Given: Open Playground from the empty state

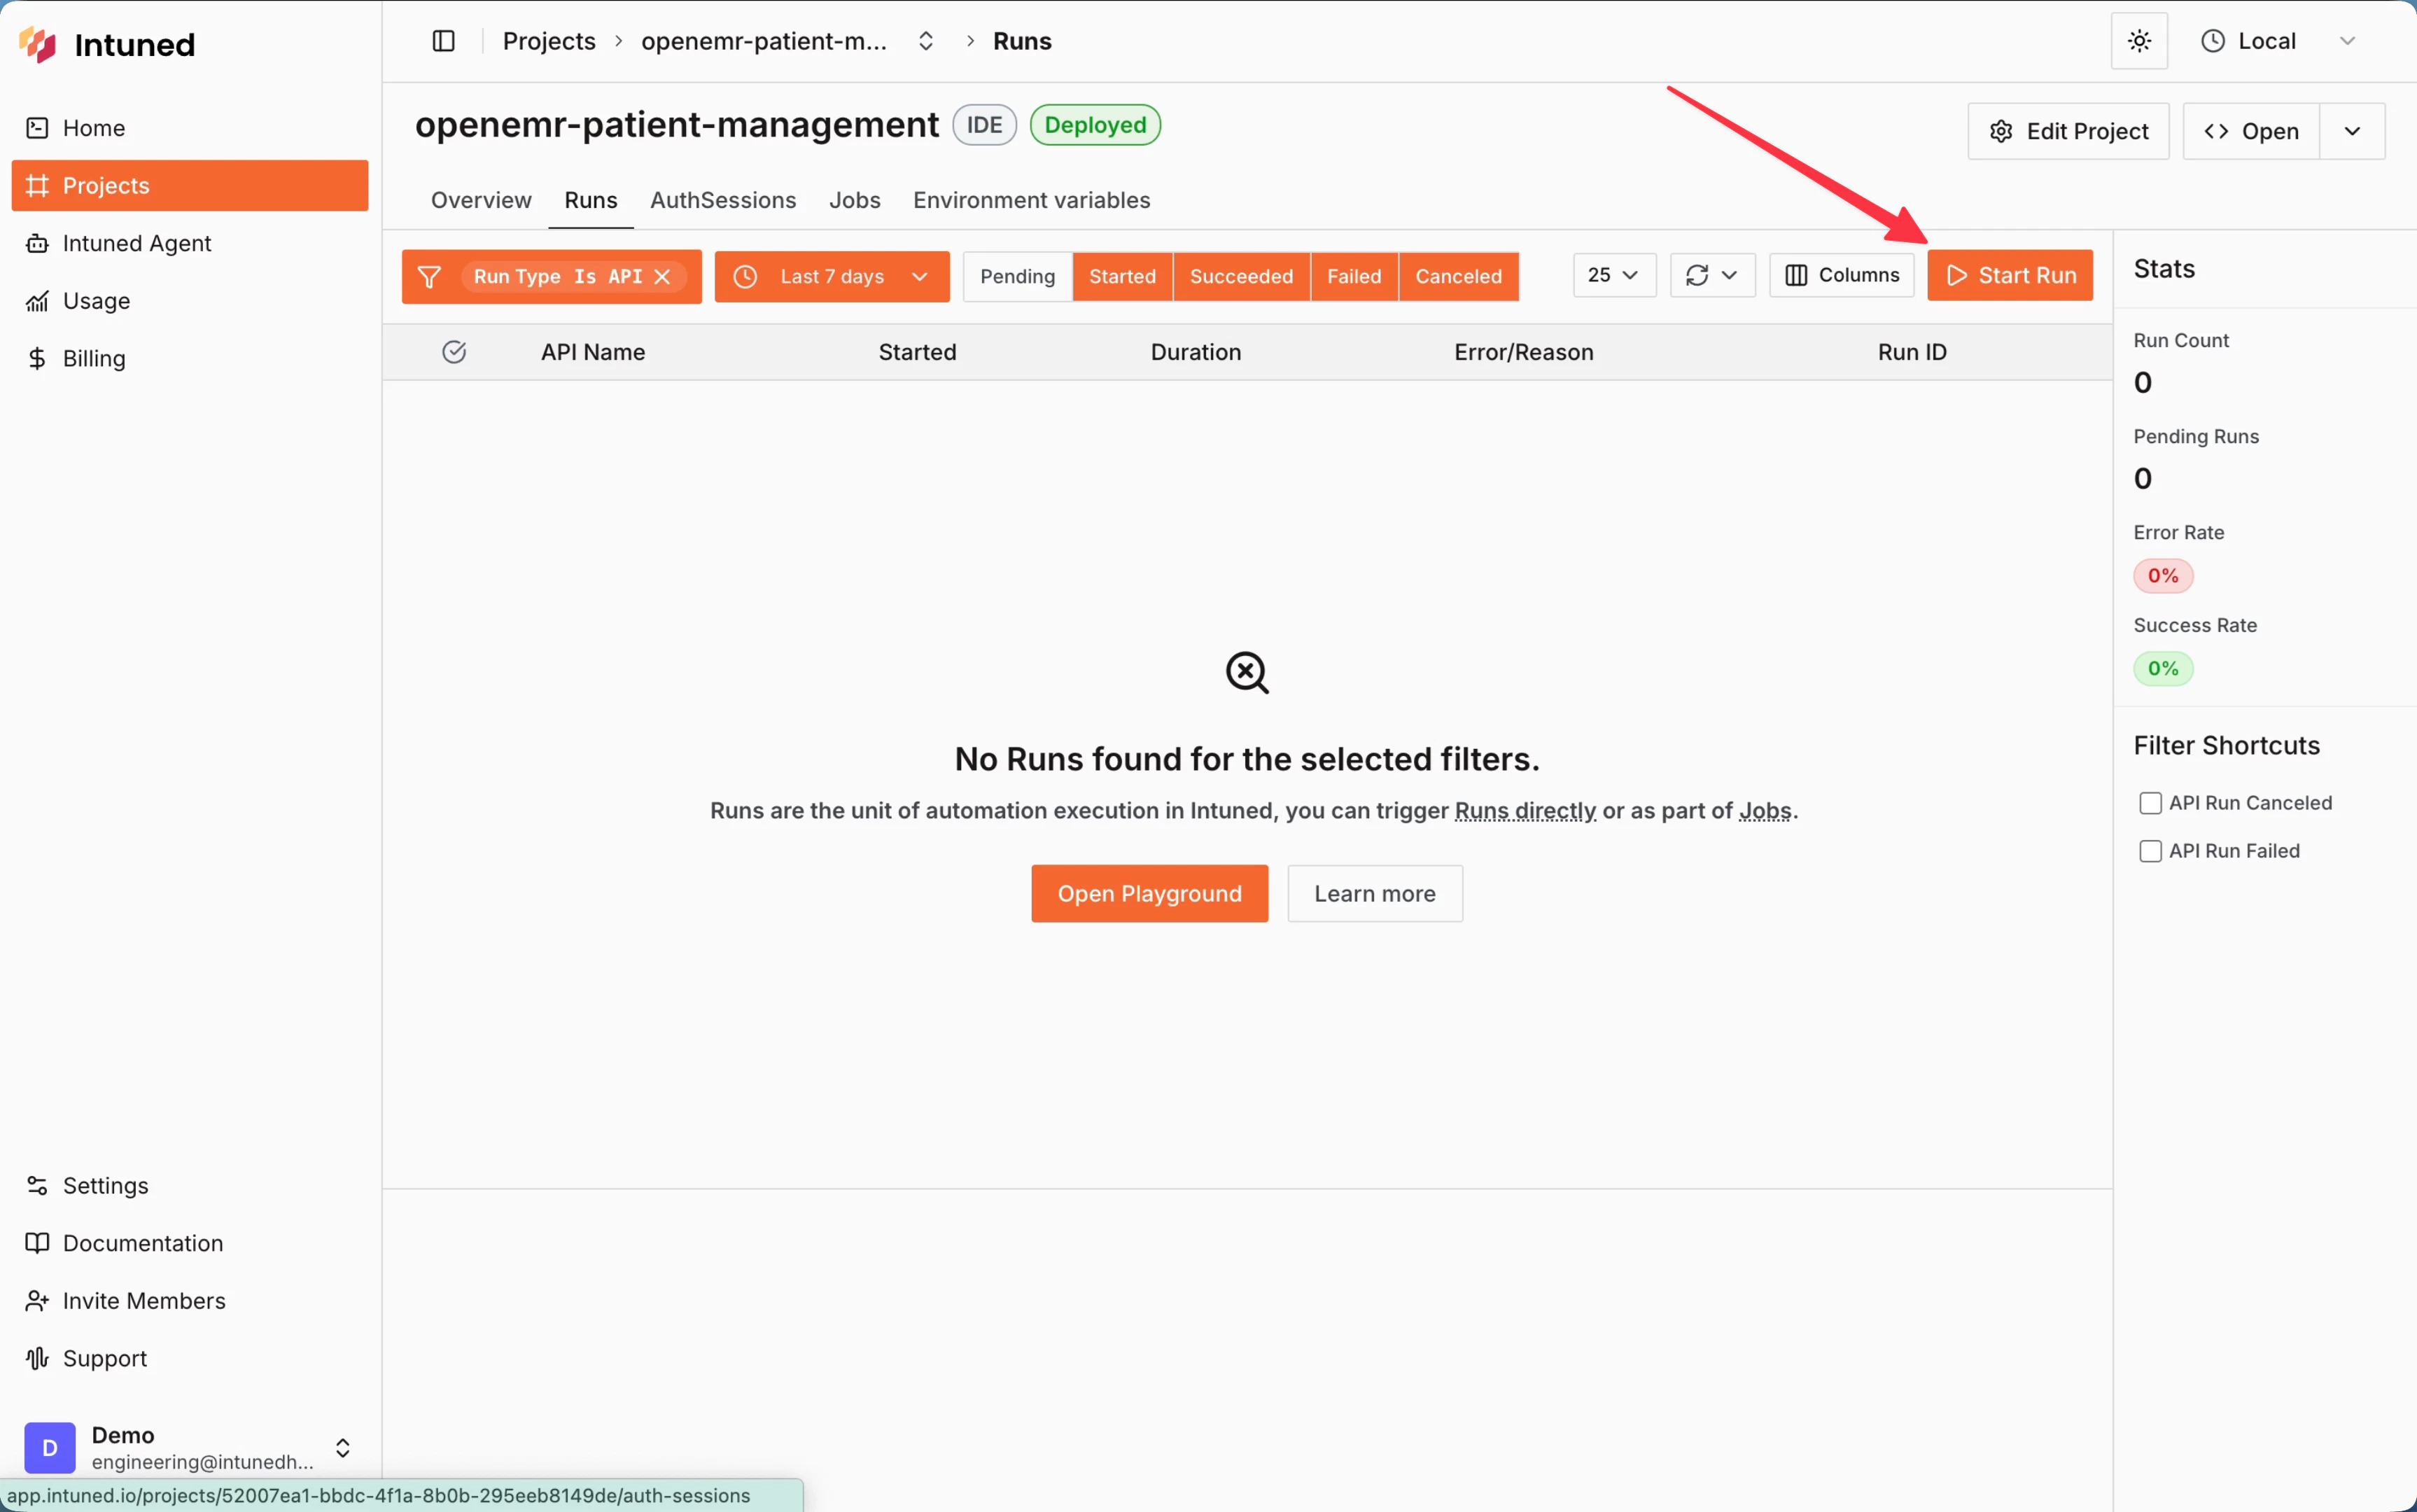Looking at the screenshot, I should 1148,893.
